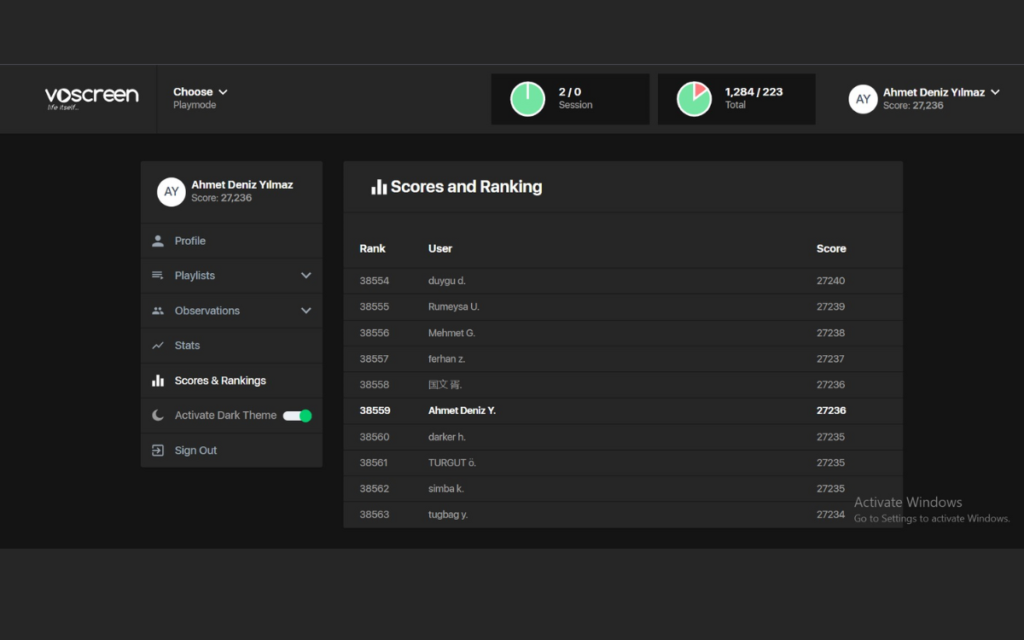Open the user menu chevron in header
Viewport: 1024px width, 640px height.
995,92
